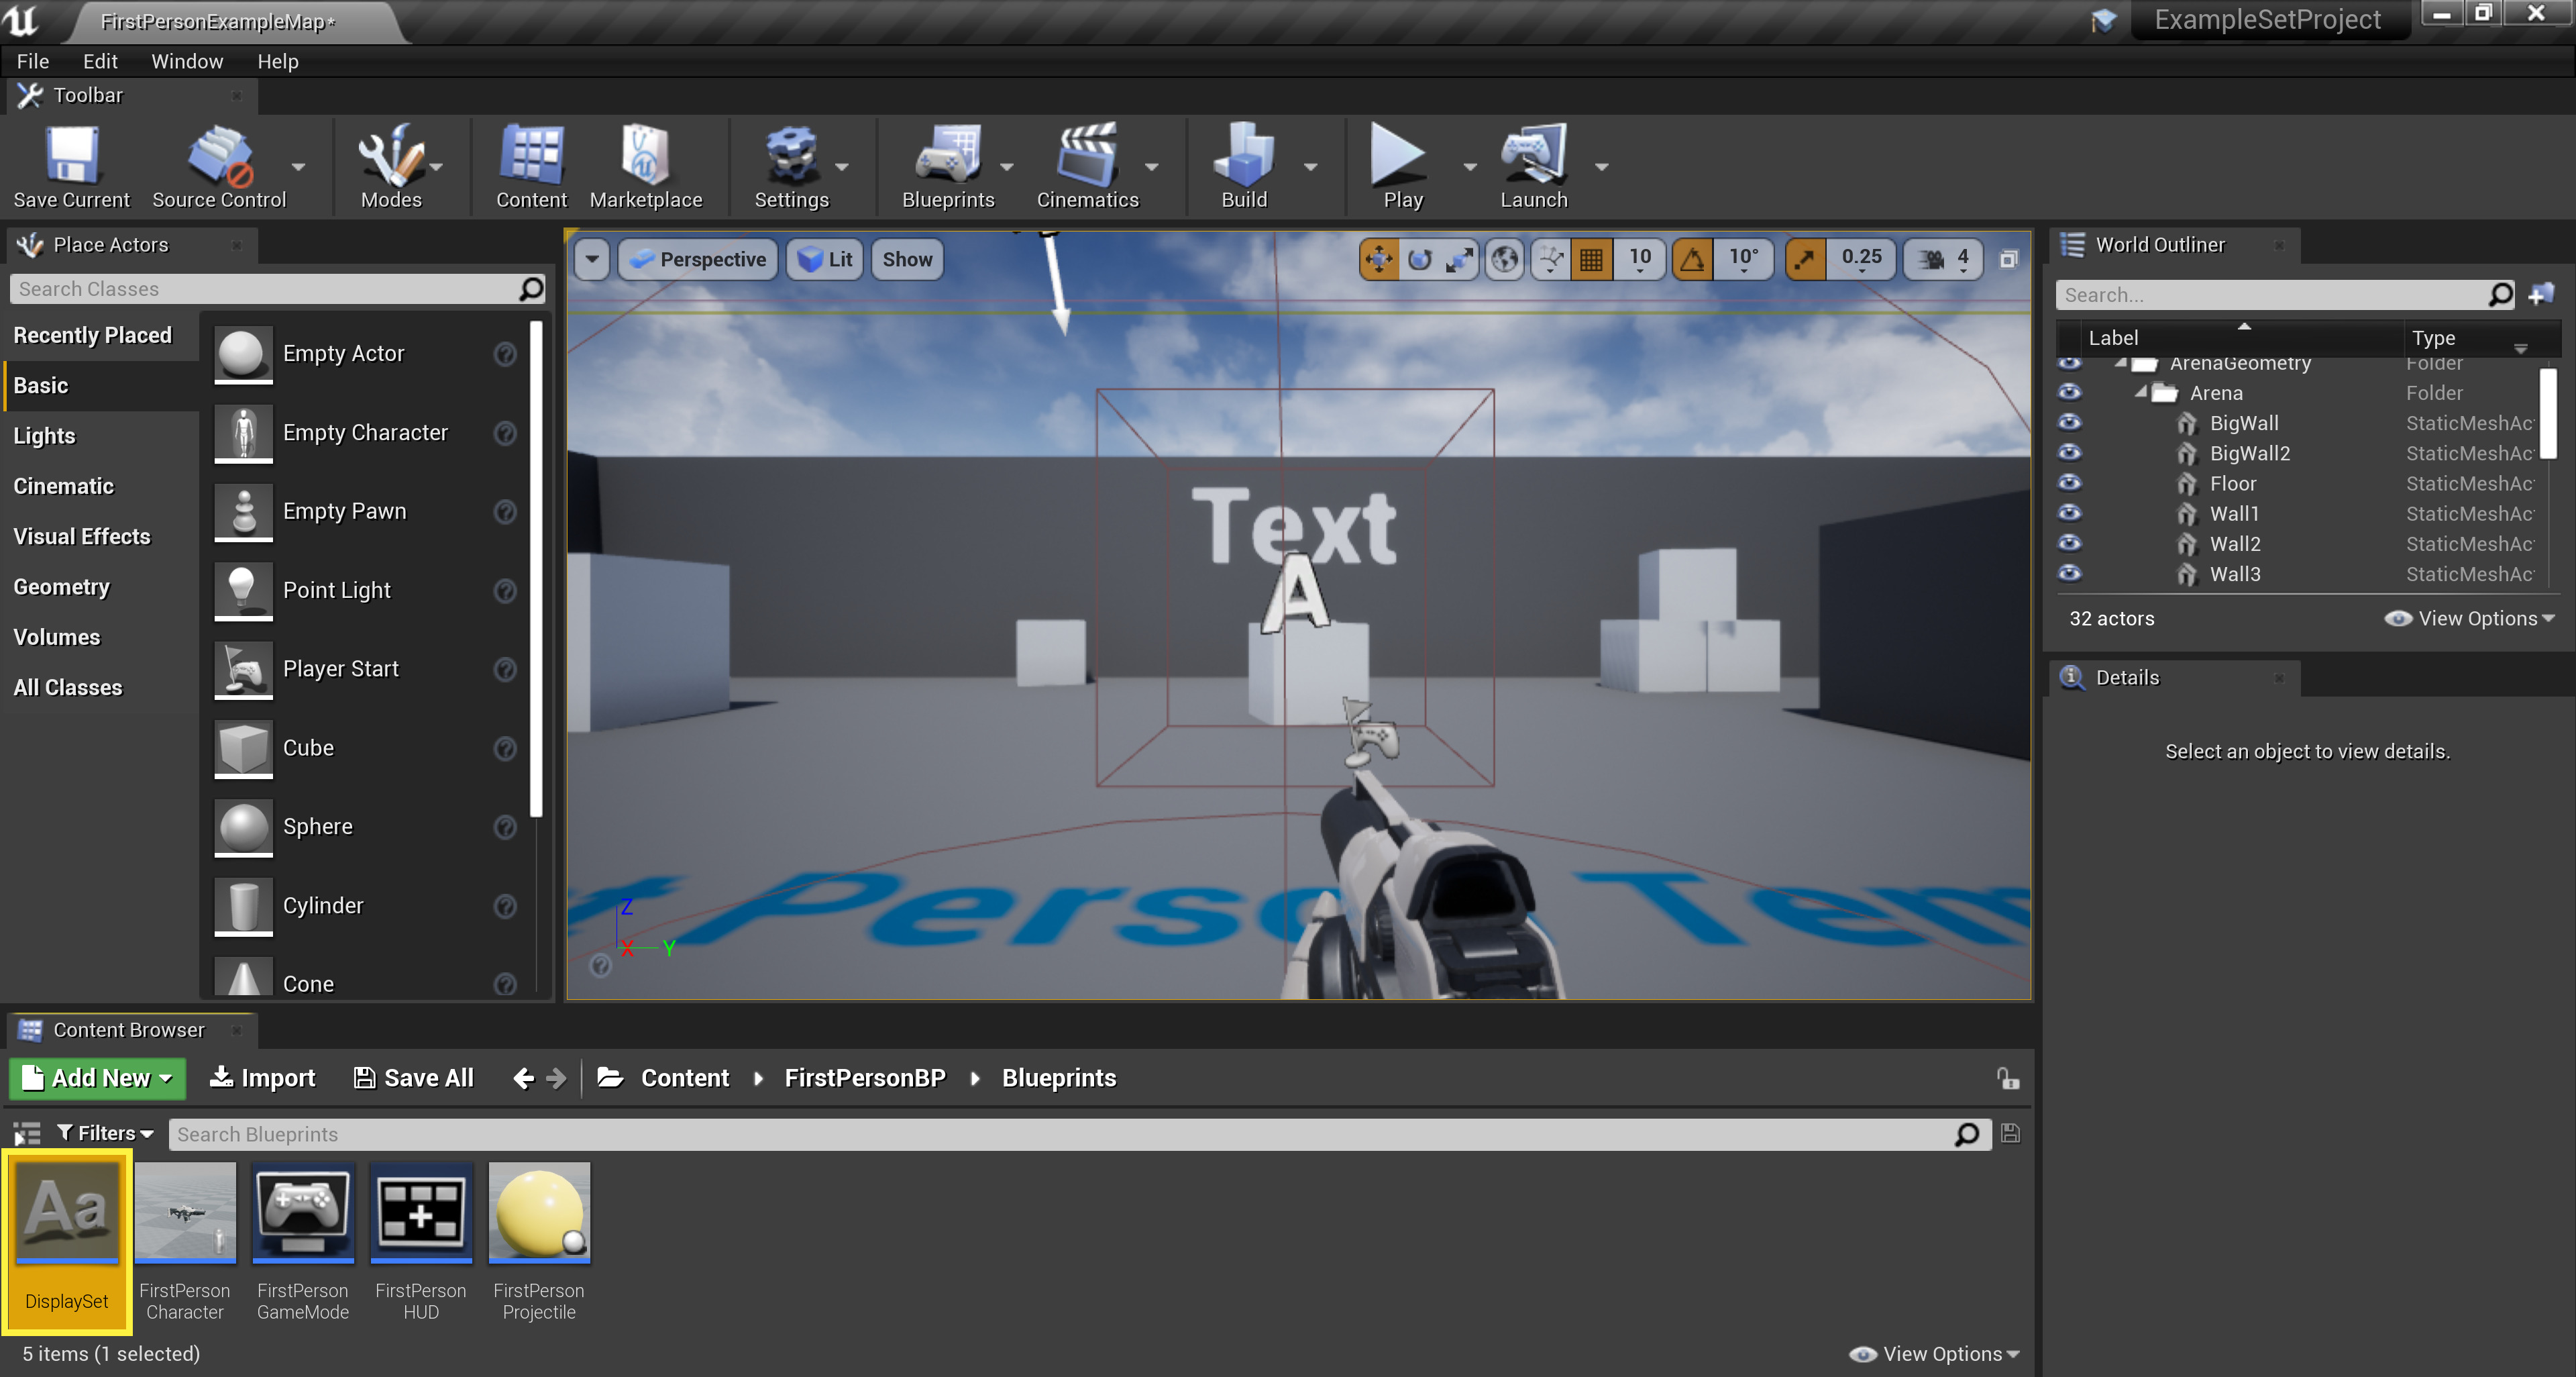Toggle visibility of the Floor actor

2070,483
